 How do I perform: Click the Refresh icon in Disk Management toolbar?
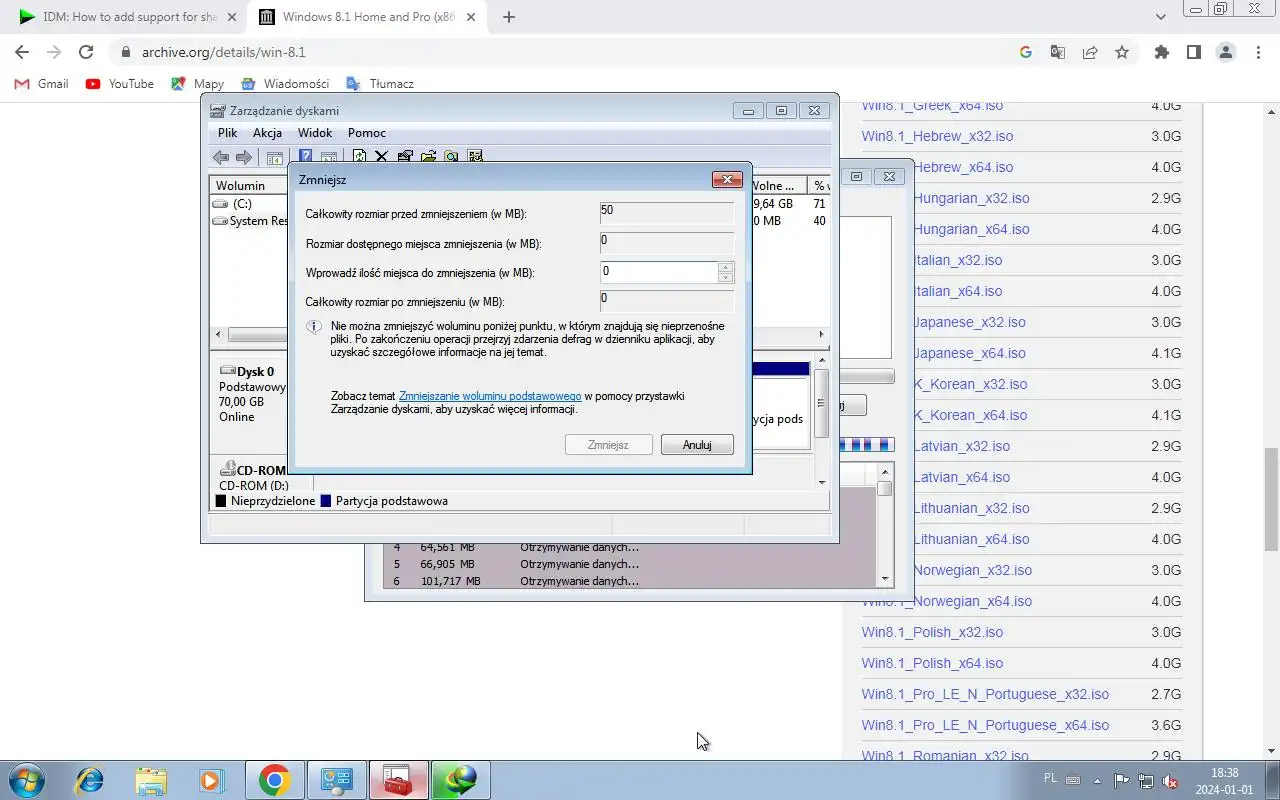coord(359,156)
